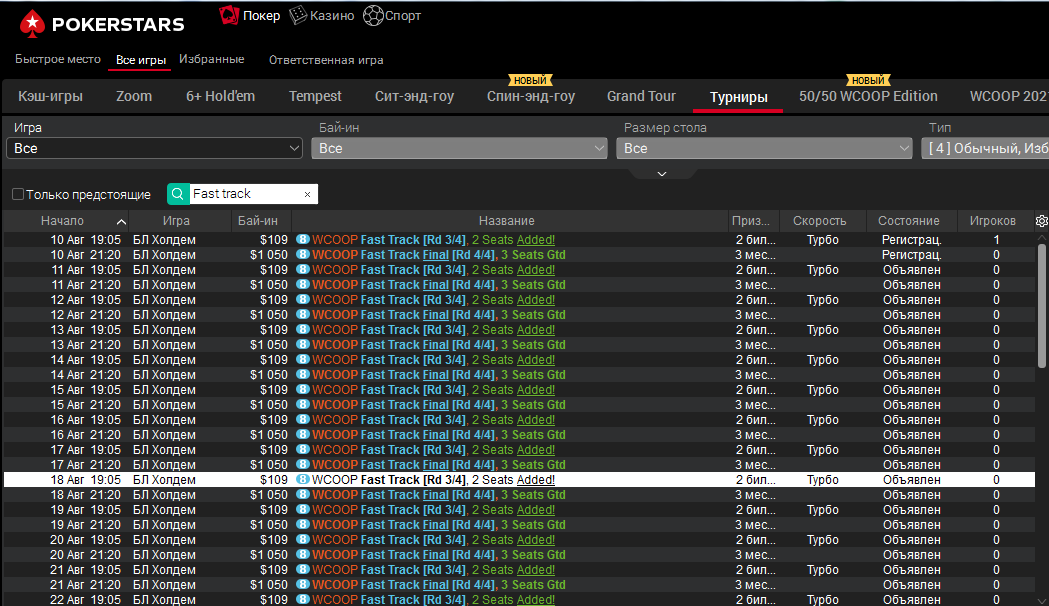Clear the 'Fast track' search text
The image size is (1049, 606).
307,195
